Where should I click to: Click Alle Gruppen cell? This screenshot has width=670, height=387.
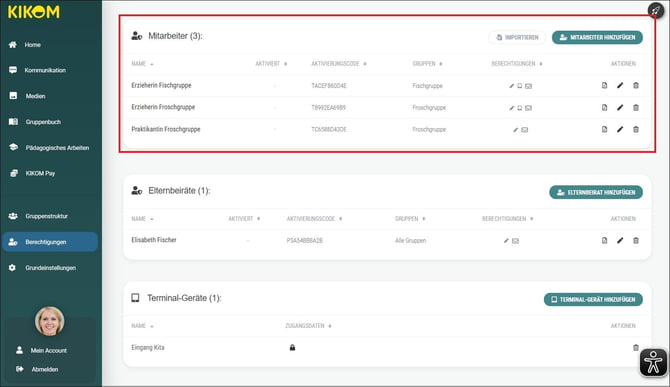point(411,241)
